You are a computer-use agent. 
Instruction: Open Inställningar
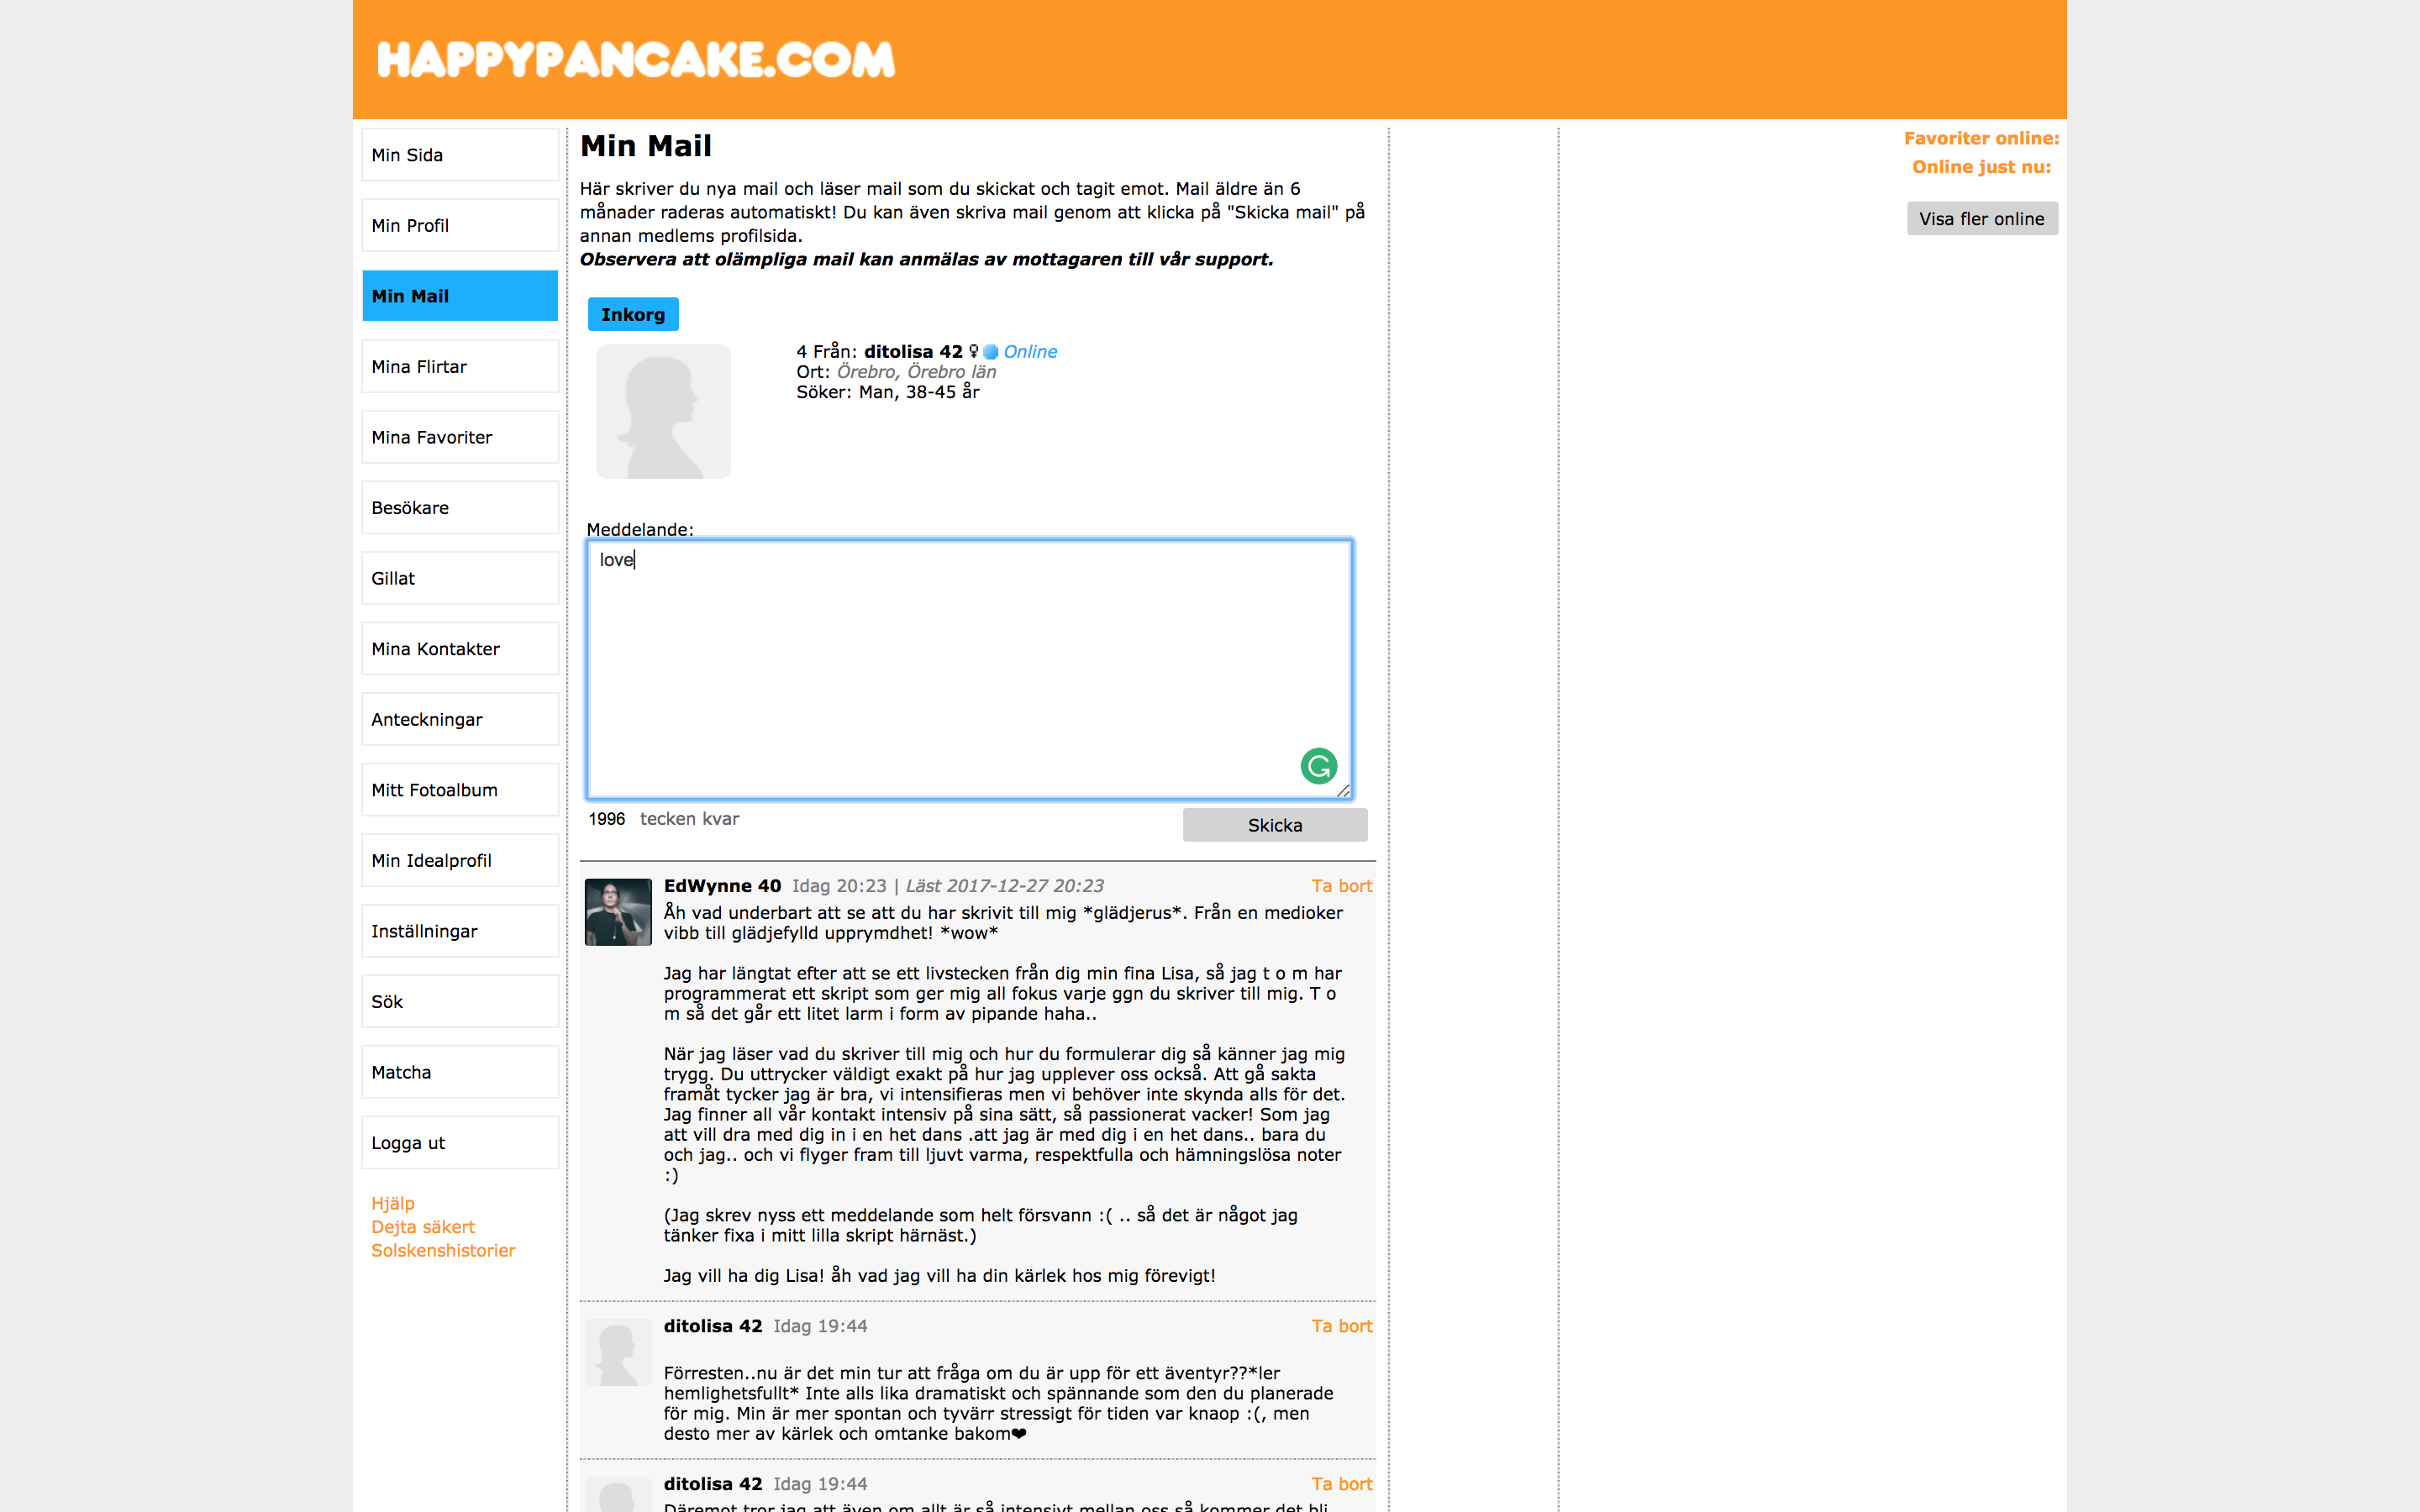pyautogui.click(x=460, y=931)
